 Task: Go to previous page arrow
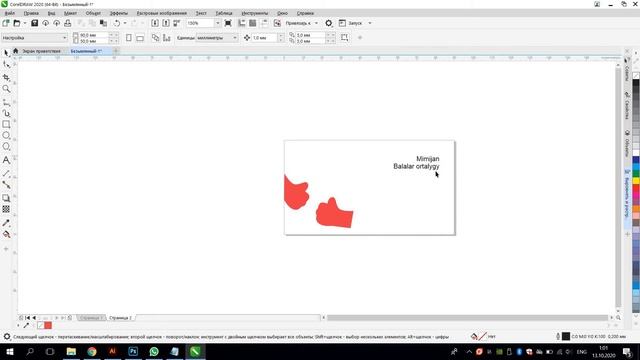pos(34,318)
